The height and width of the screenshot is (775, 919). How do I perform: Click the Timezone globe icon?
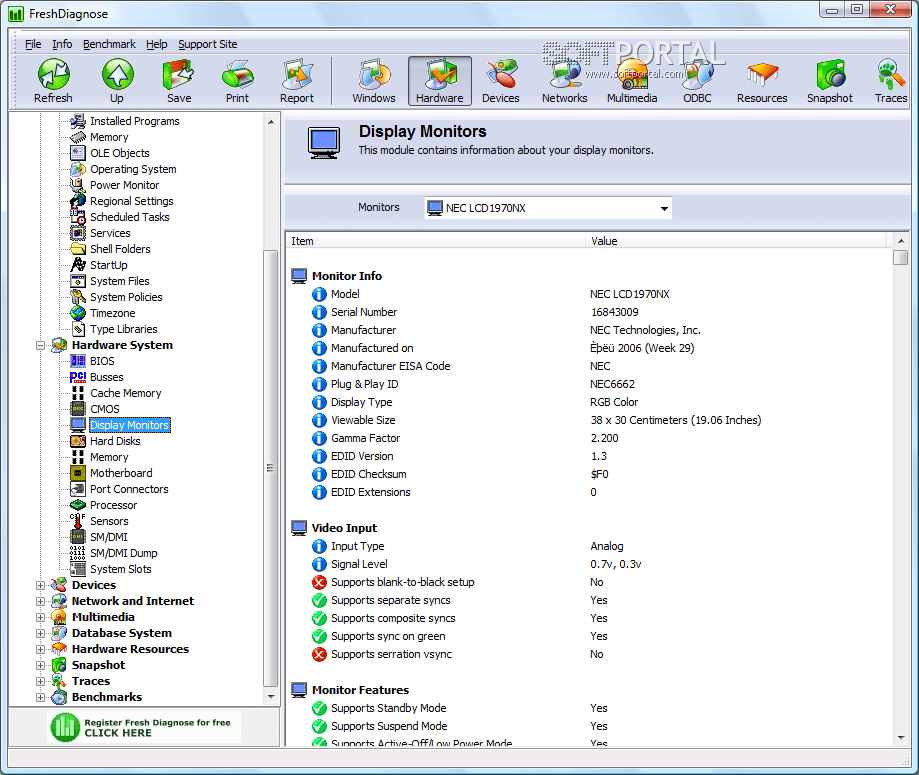click(78, 313)
